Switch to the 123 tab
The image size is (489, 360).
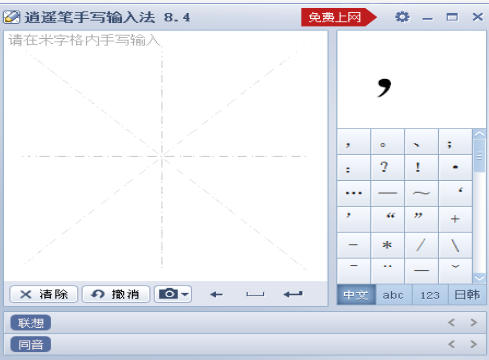coord(430,295)
